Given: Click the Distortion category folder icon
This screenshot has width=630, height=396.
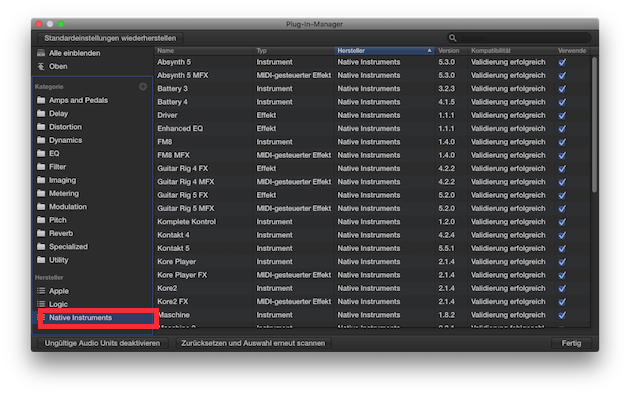Looking at the screenshot, I should [x=41, y=127].
